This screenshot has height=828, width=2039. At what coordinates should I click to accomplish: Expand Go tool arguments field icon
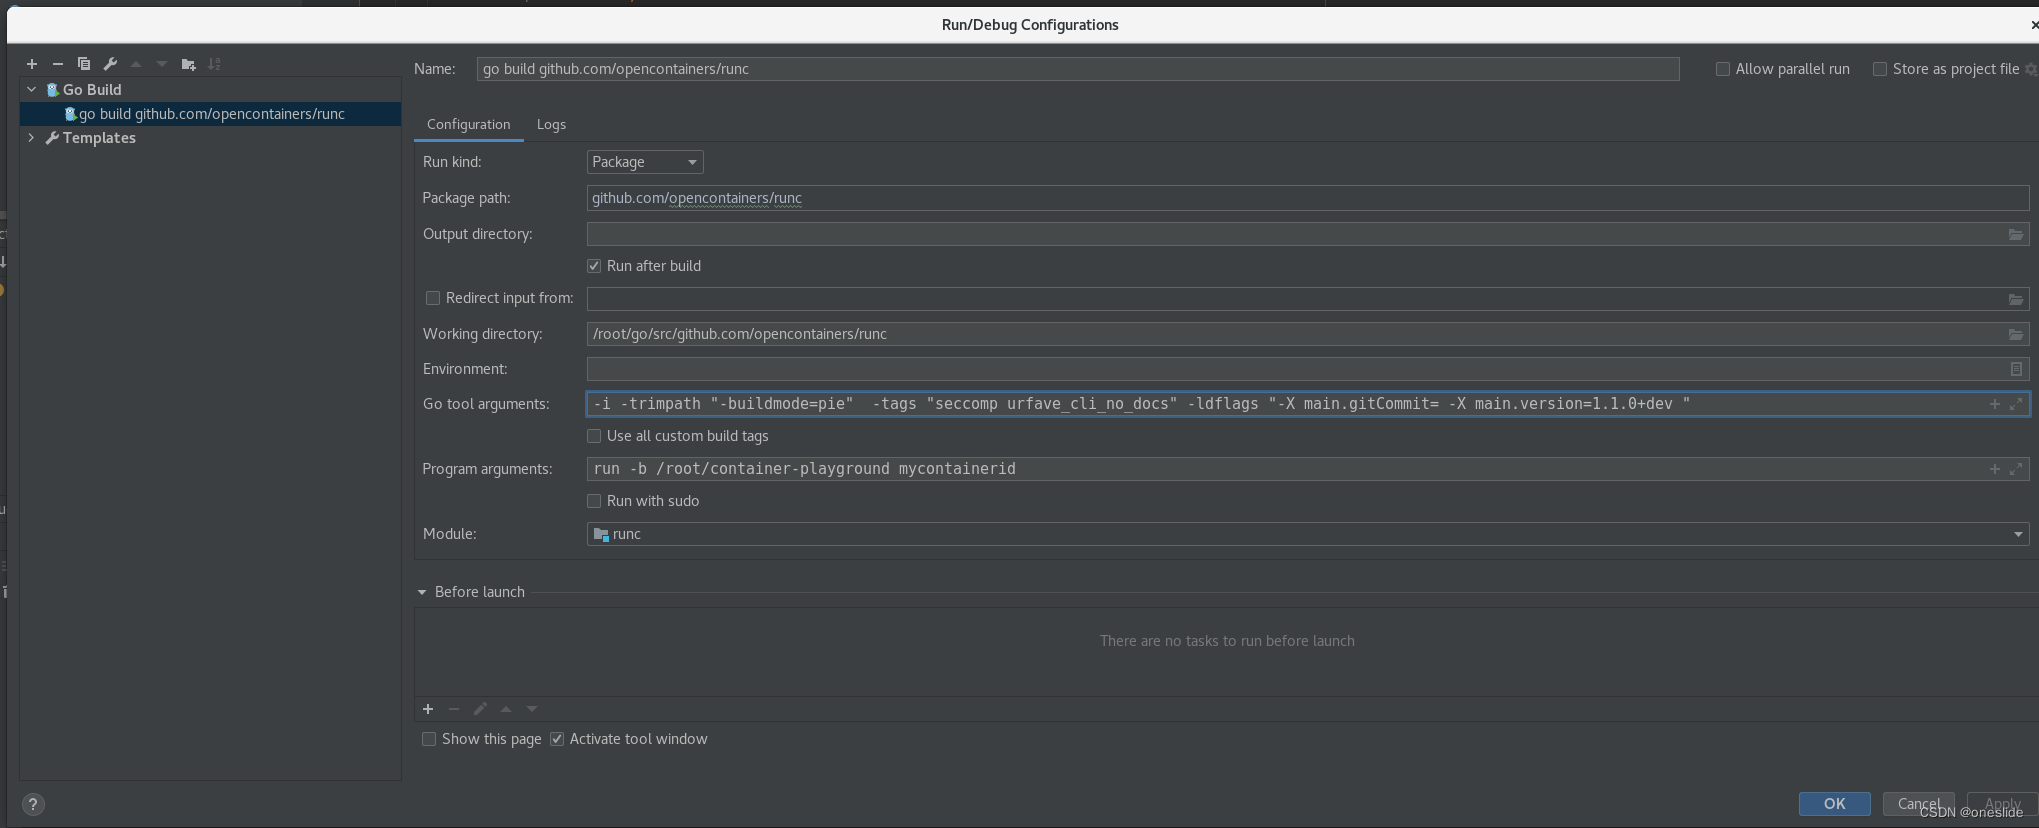[2016, 404]
